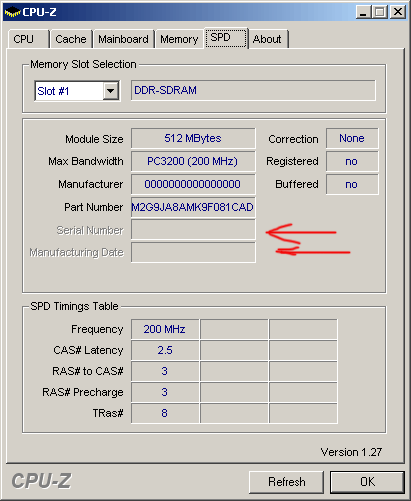Click the 512 MBytes module size value
This screenshot has width=411, height=501.
click(193, 138)
